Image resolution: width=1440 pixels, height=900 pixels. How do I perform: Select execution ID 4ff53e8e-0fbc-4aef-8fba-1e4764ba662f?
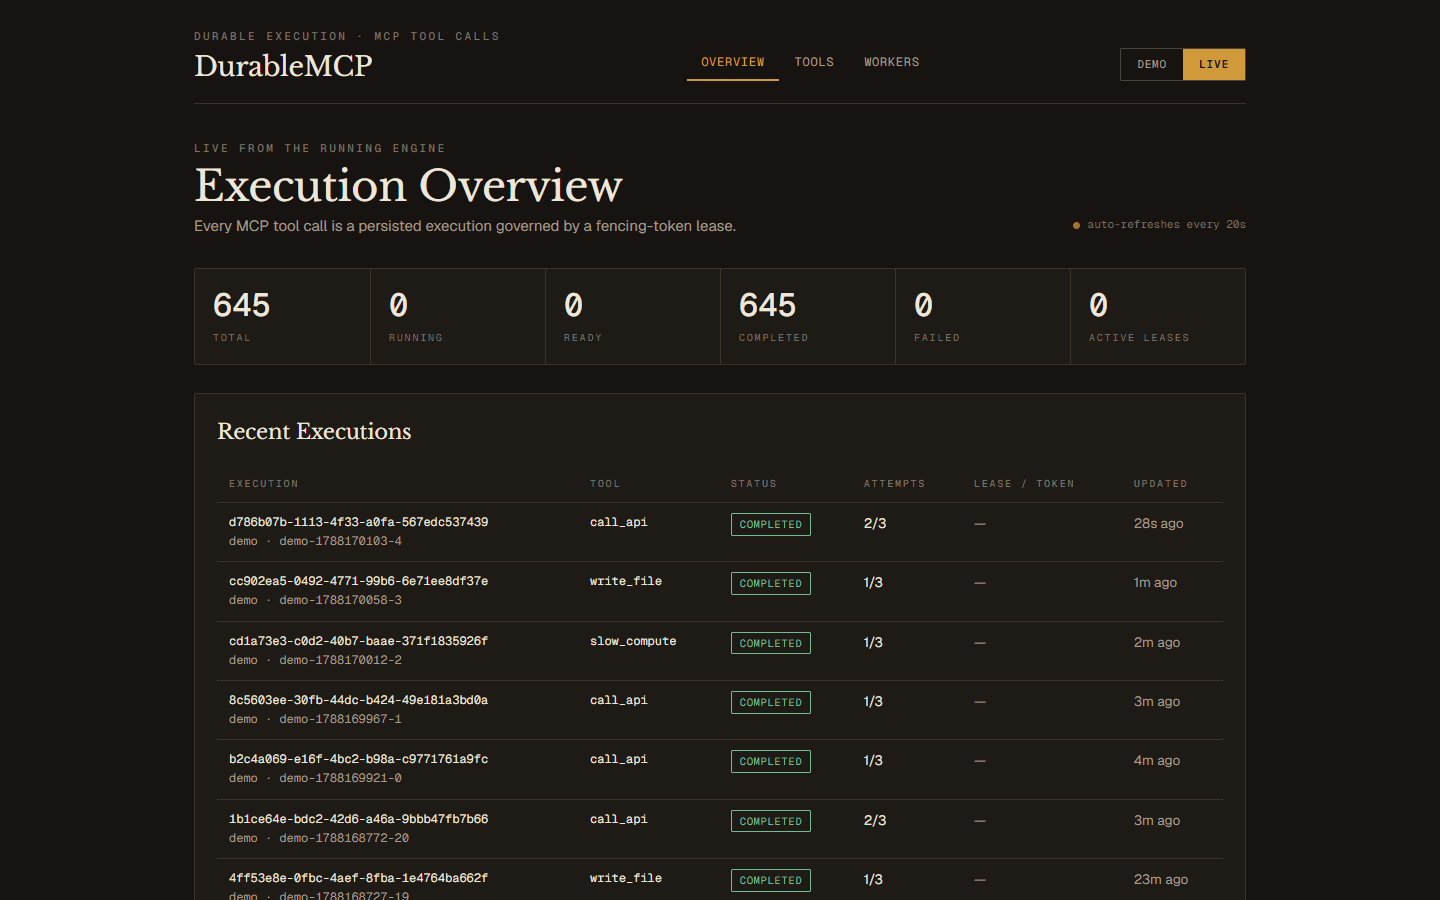[358, 878]
